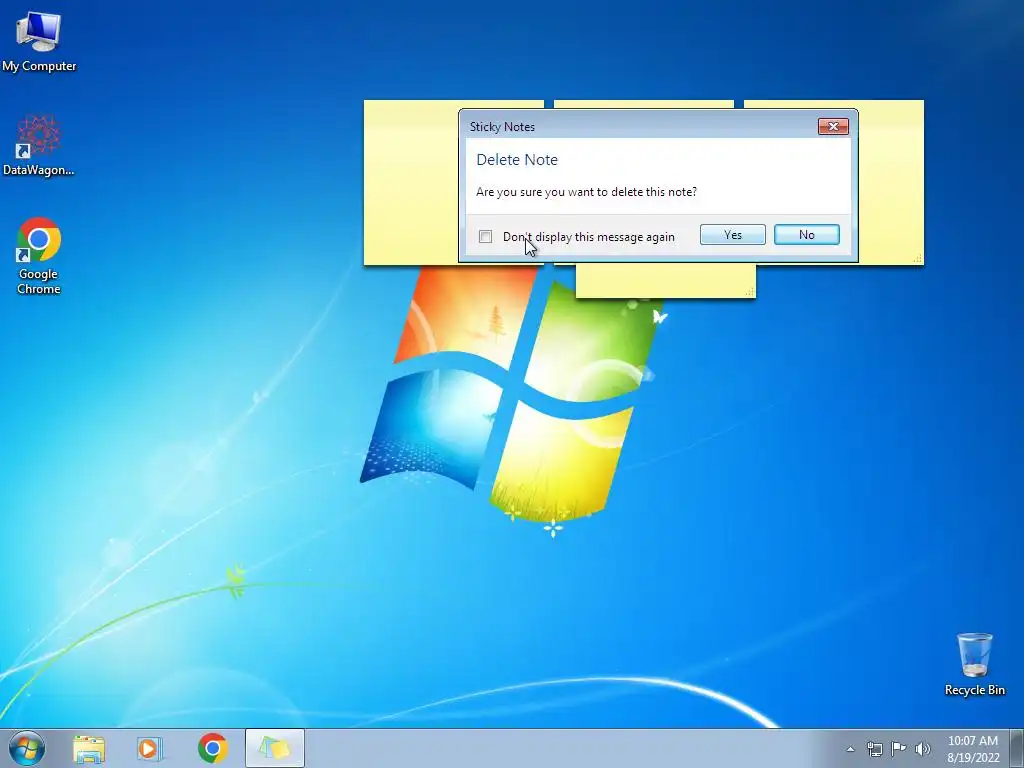
Task: Open the clock showing 10:07 AM
Action: coord(973,749)
